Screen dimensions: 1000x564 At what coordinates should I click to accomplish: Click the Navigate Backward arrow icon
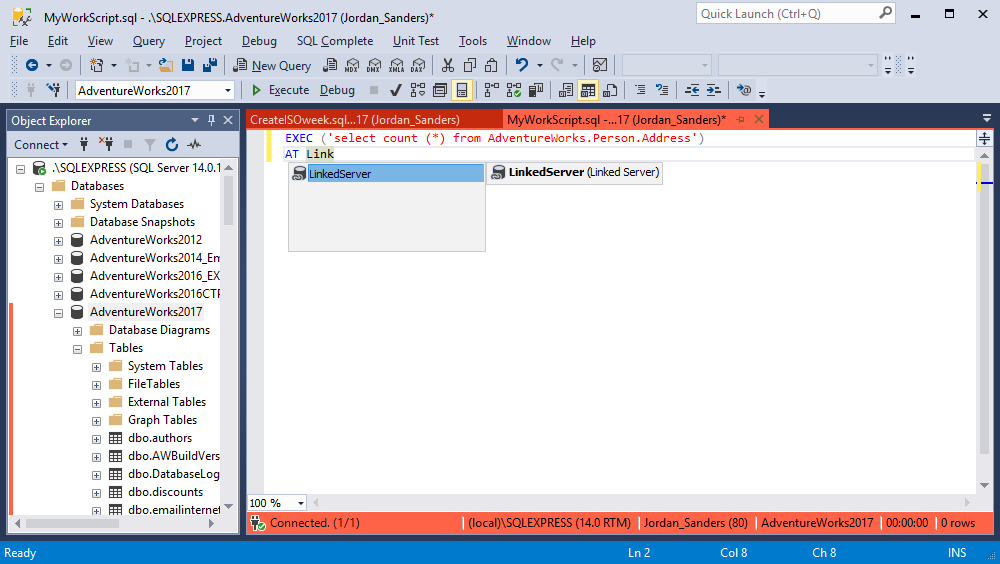pyautogui.click(x=31, y=65)
